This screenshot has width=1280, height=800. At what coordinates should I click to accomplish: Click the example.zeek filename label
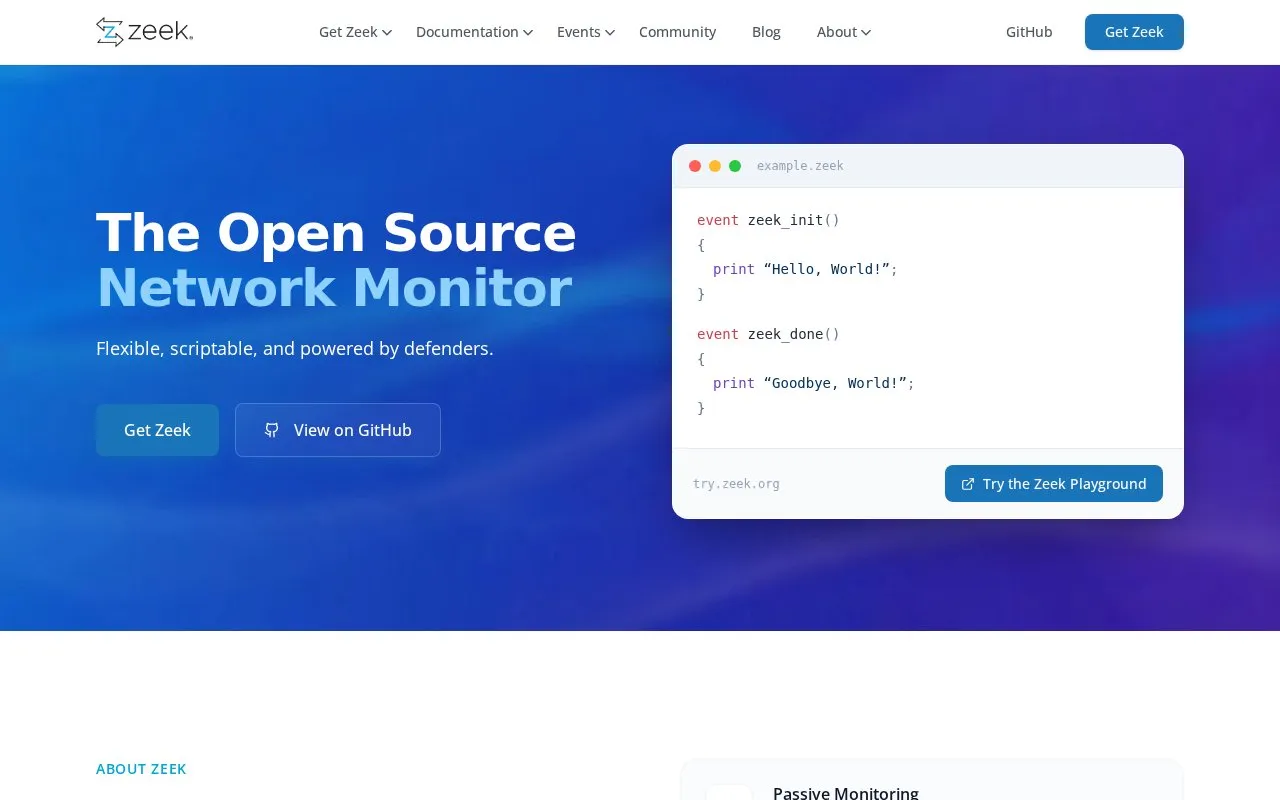tap(800, 166)
